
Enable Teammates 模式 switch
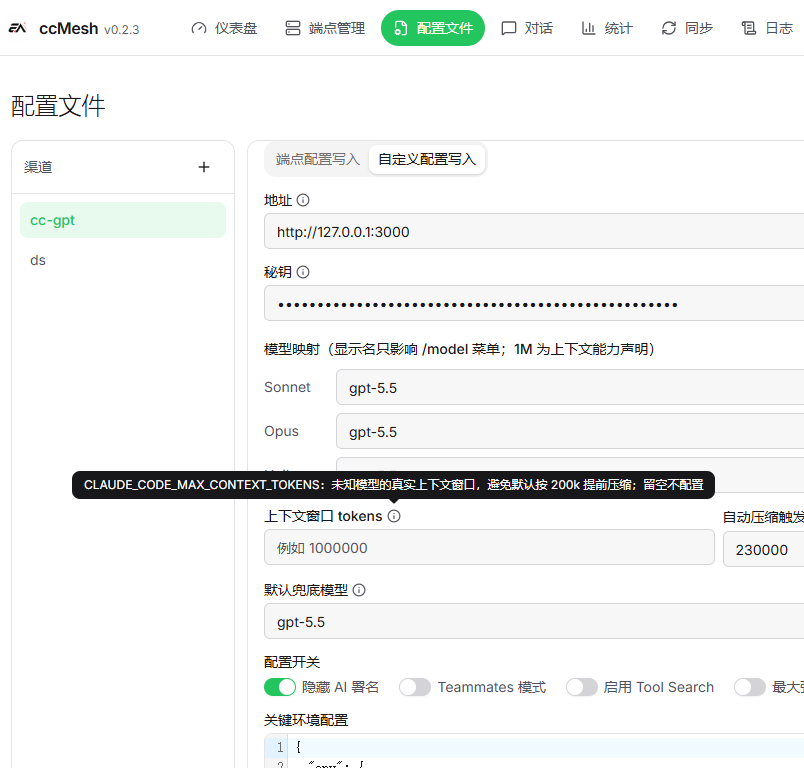415,687
